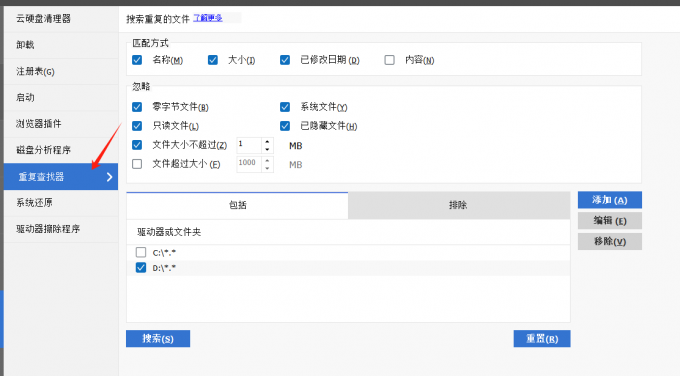
Task: Select the D:\*.* row text
Action: (x=164, y=268)
